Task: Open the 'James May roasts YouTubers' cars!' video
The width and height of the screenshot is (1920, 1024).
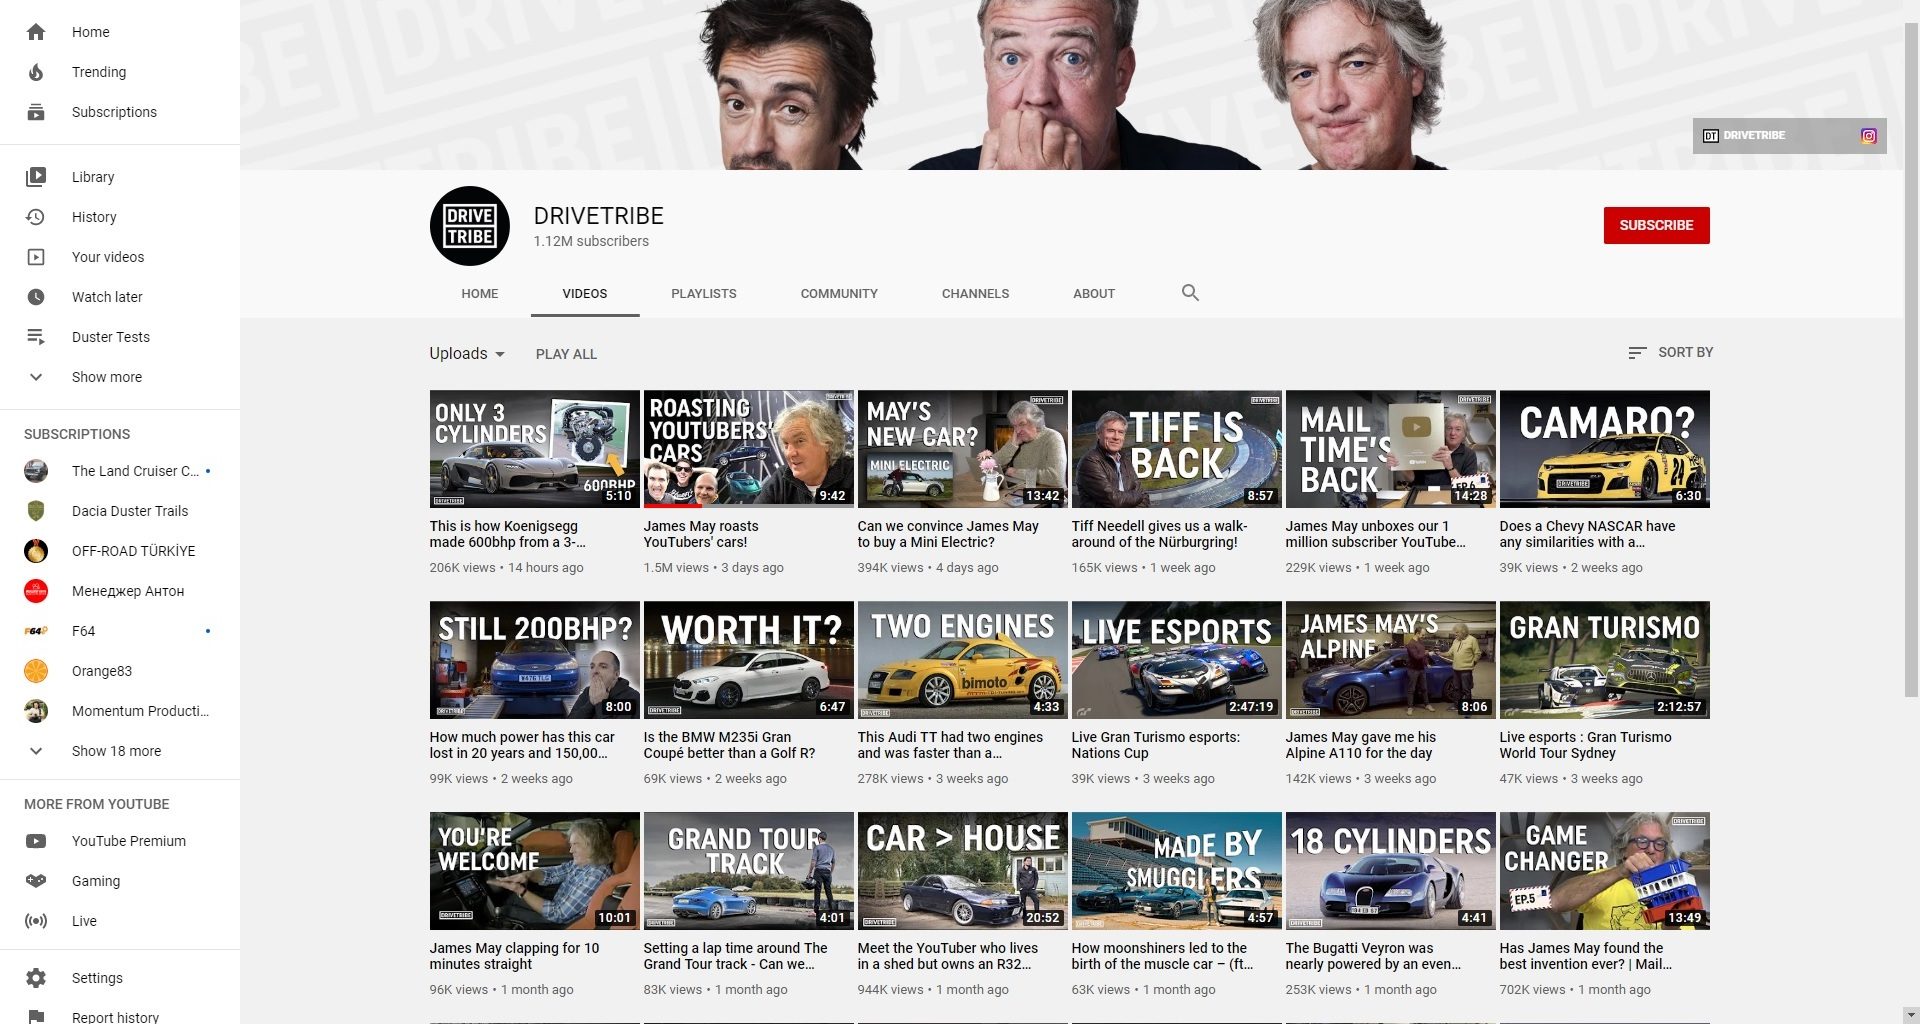Action: (748, 448)
